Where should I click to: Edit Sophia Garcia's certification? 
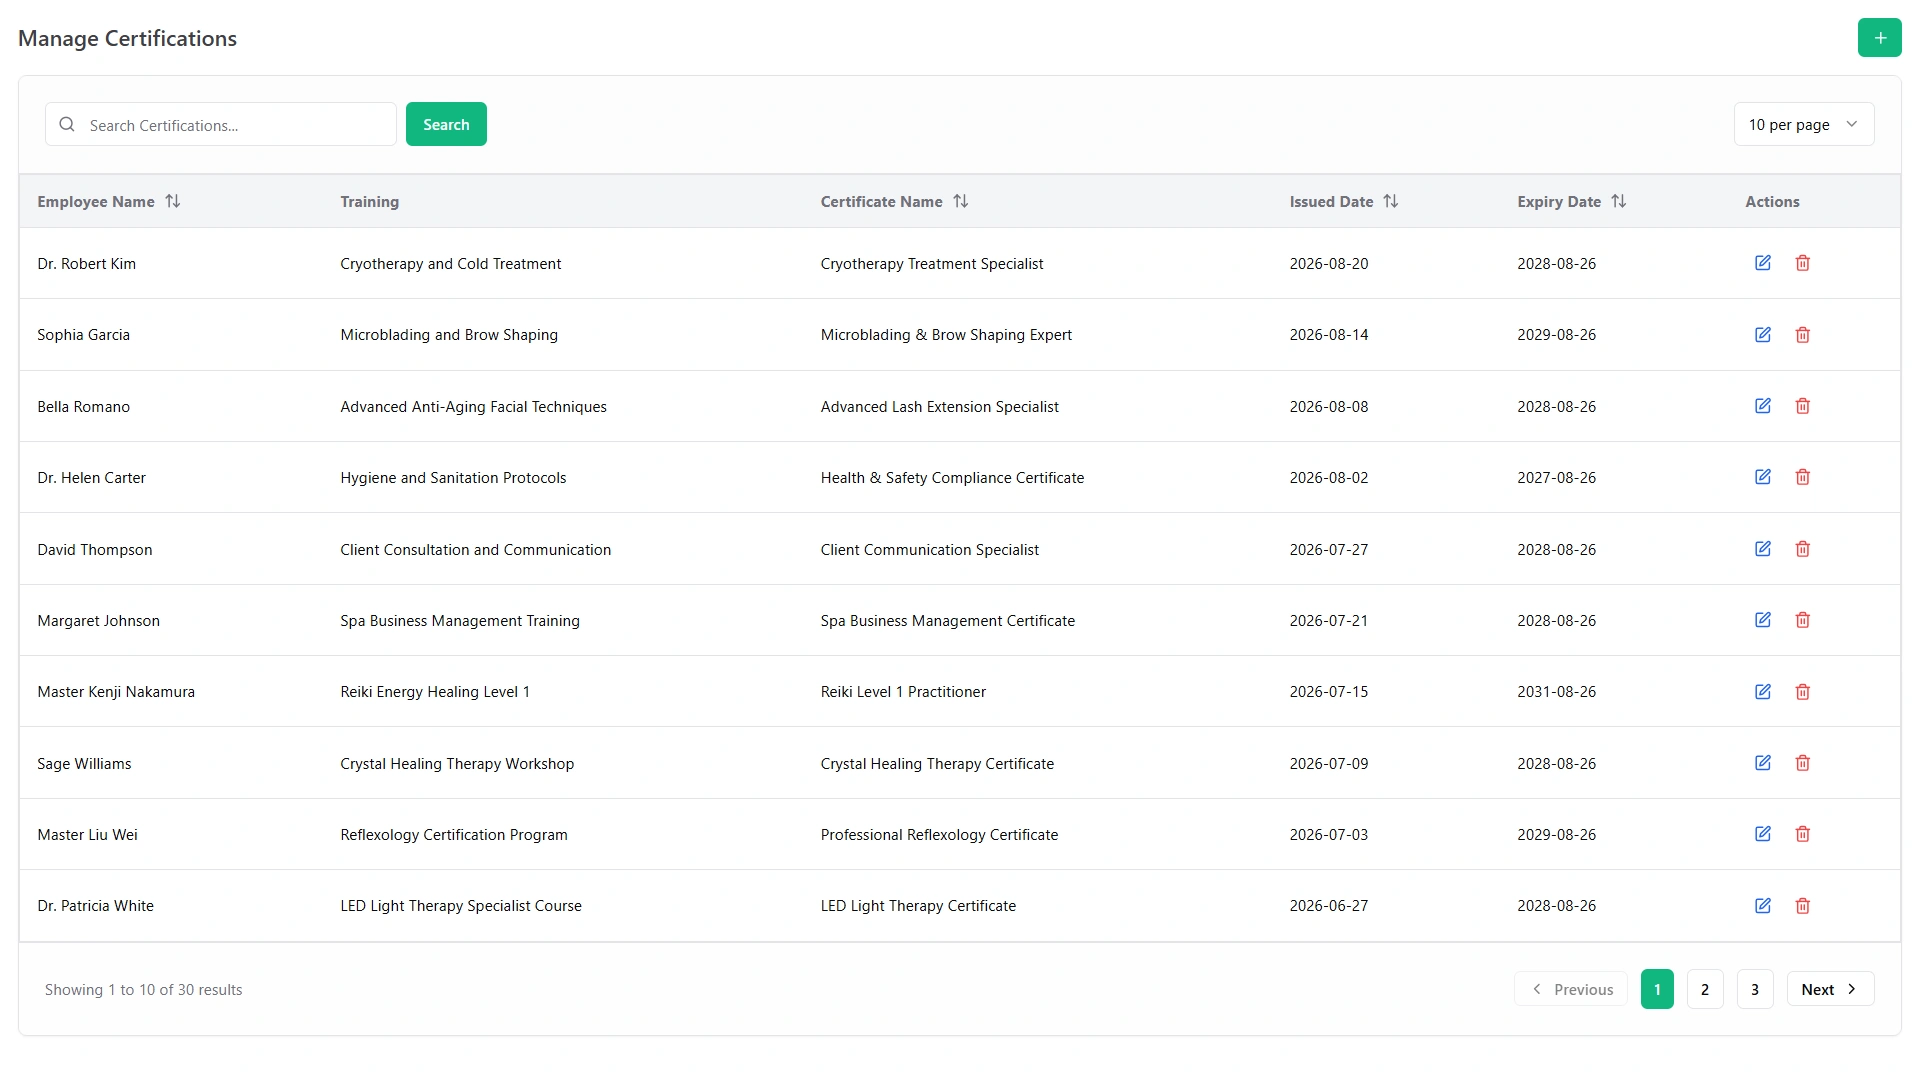tap(1763, 335)
